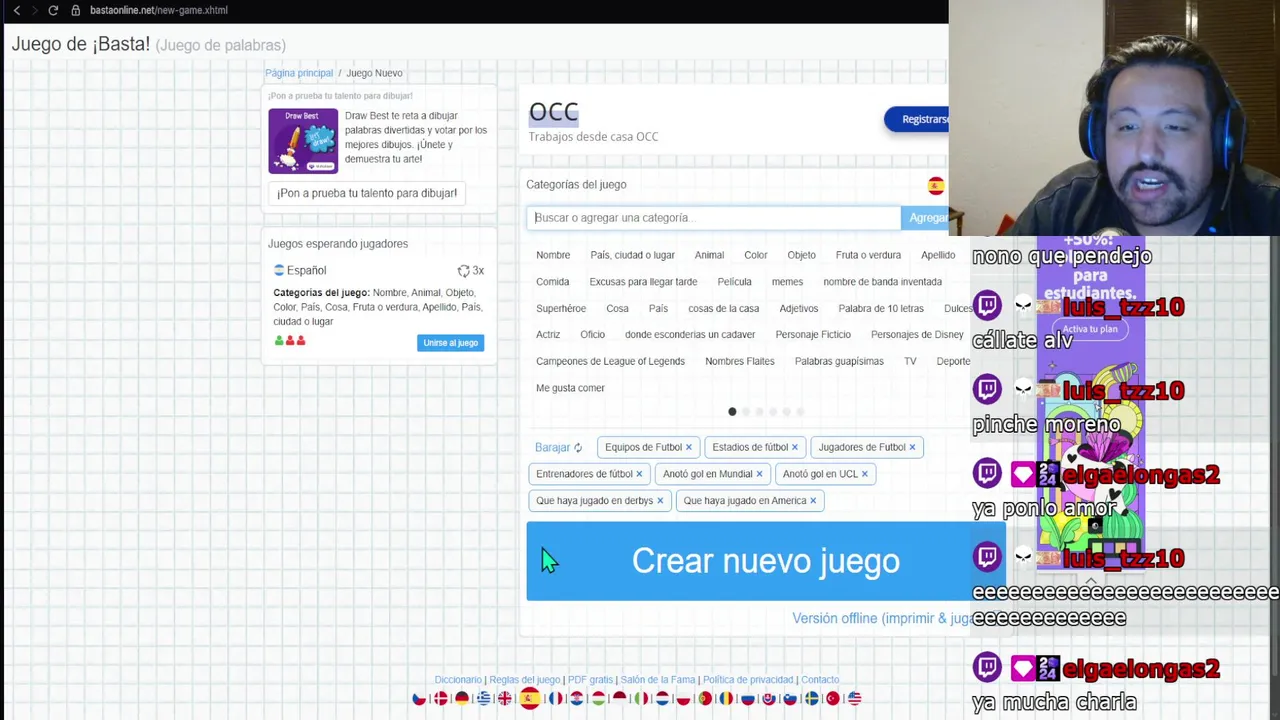The width and height of the screenshot is (1280, 720).
Task: Open the Draw Best ad thumbnail
Action: [303, 141]
